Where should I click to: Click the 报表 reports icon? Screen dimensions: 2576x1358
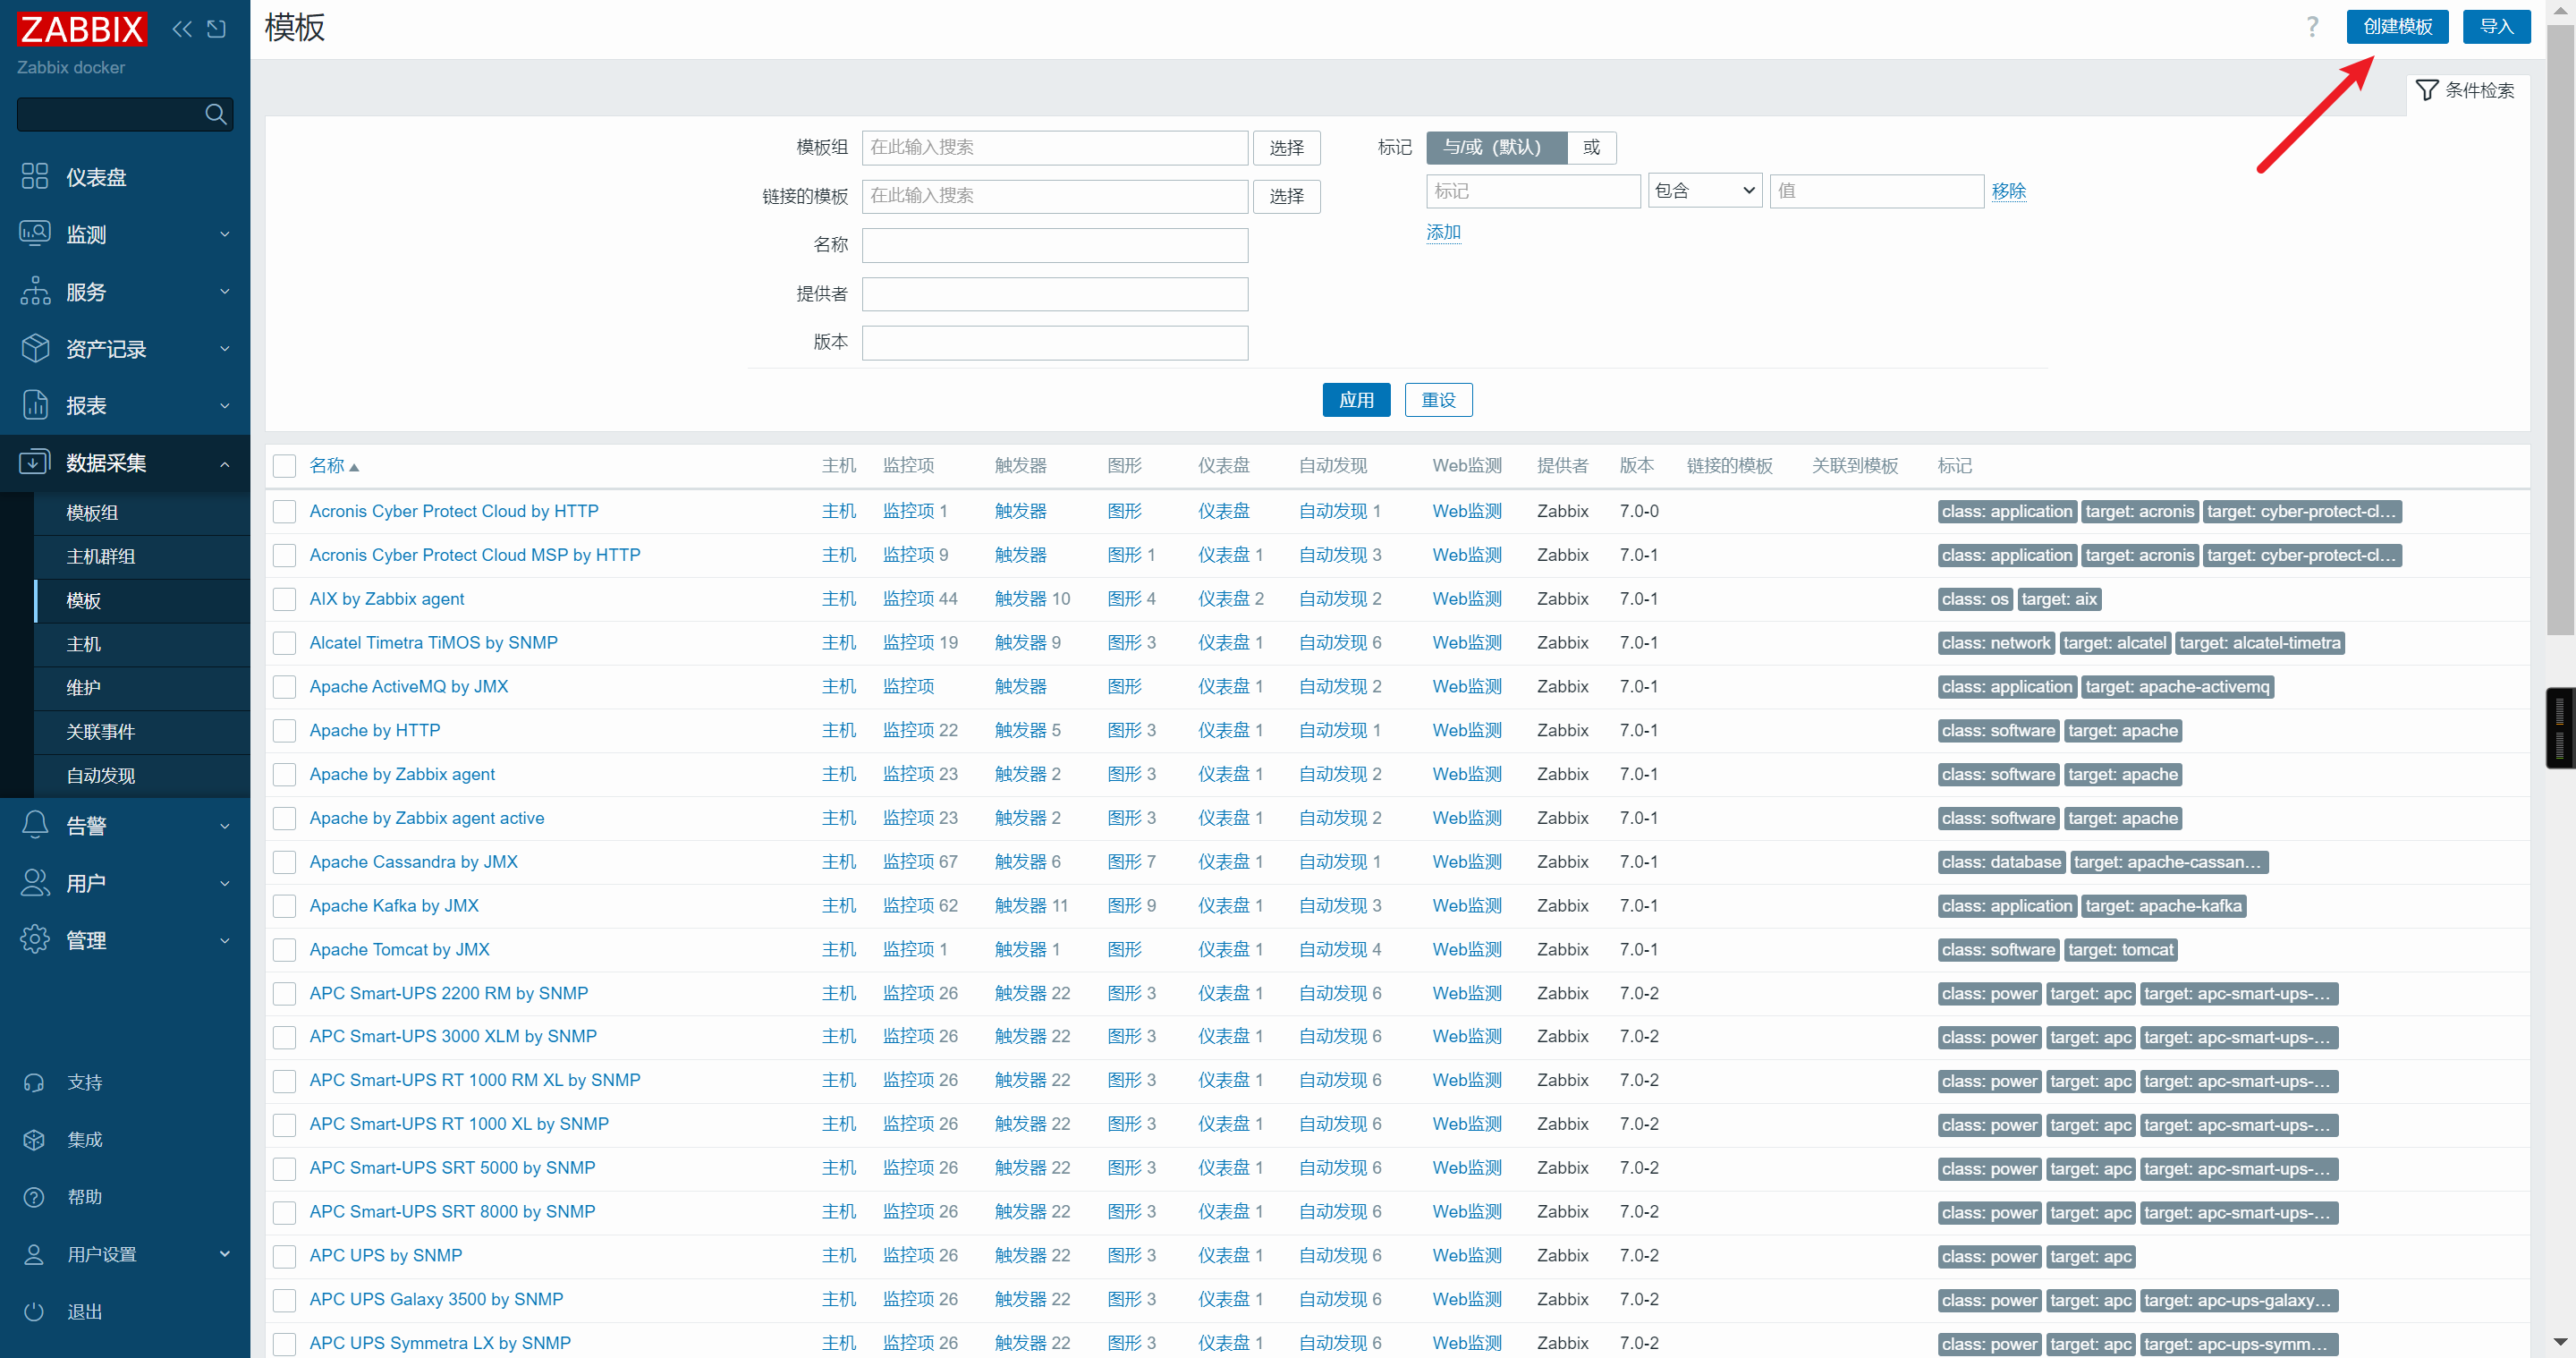click(x=35, y=405)
